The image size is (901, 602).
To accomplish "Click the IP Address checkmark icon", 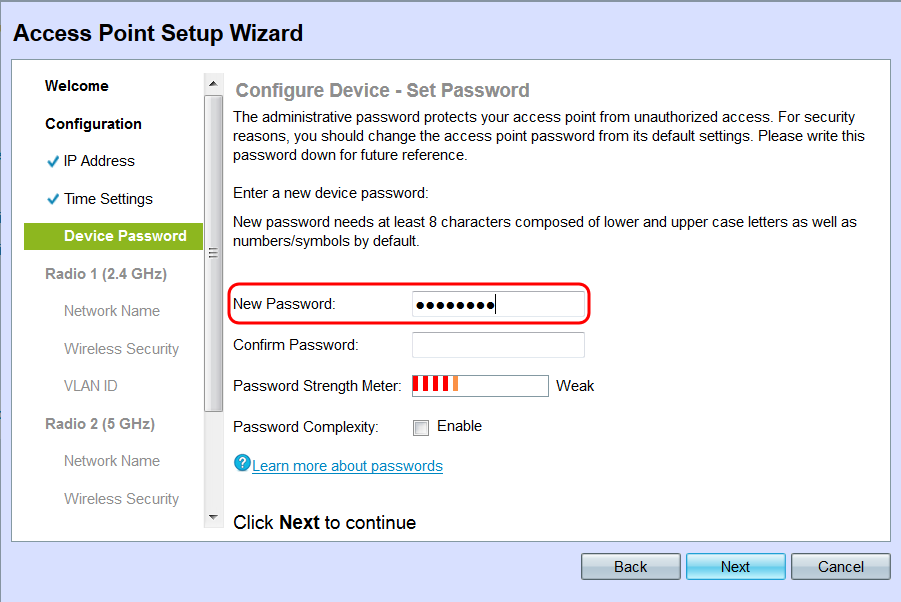I will point(53,162).
